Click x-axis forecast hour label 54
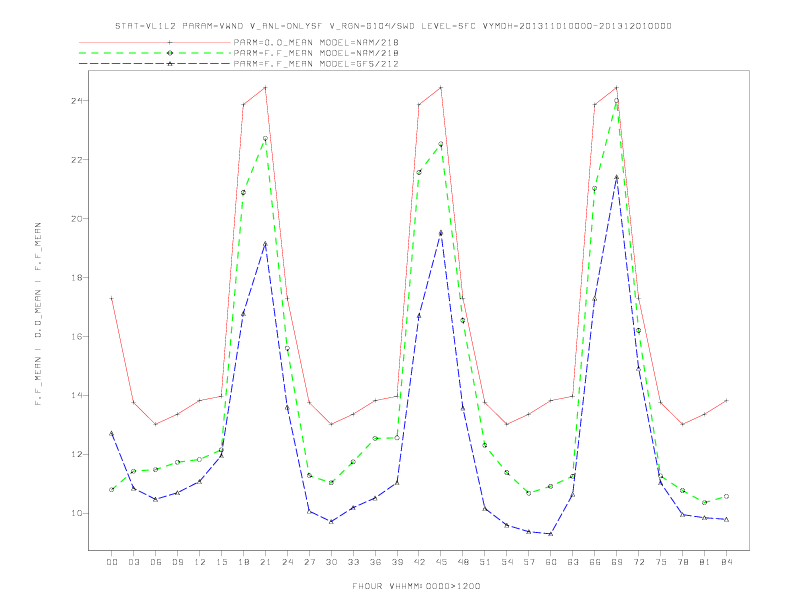This screenshot has height=612, width=792. [x=507, y=562]
